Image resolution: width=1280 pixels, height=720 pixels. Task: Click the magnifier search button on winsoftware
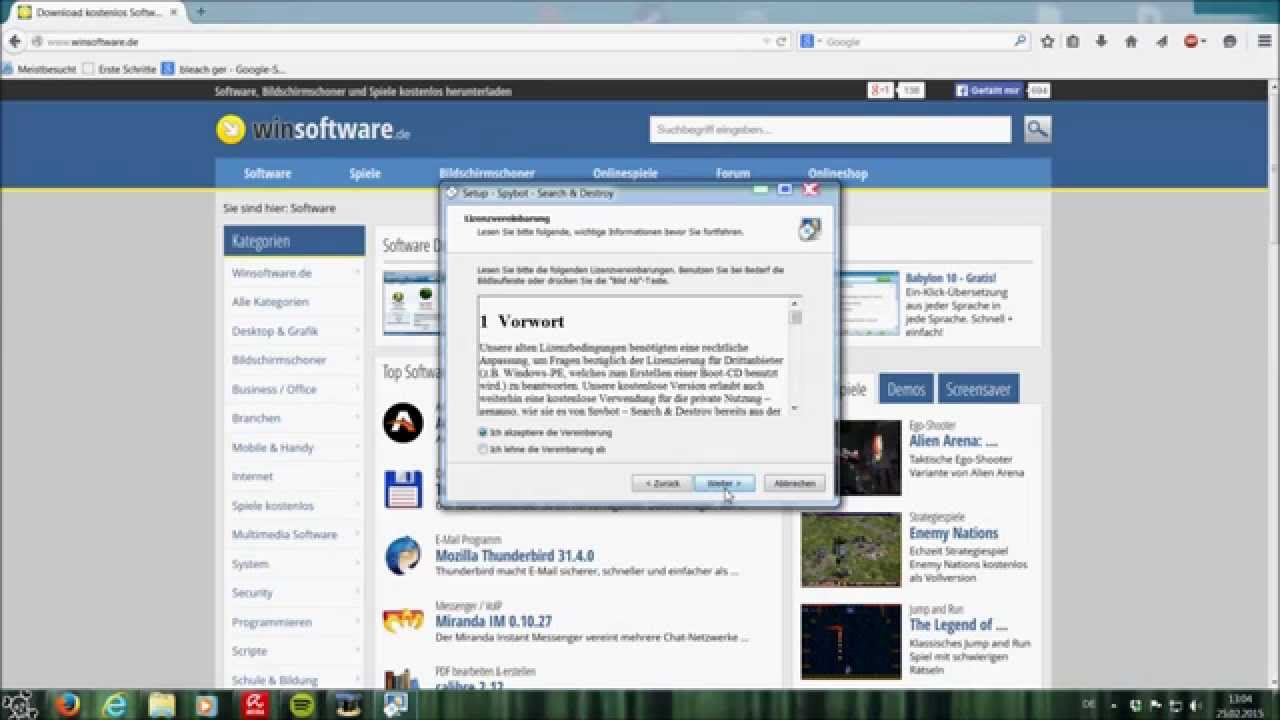click(x=1037, y=129)
